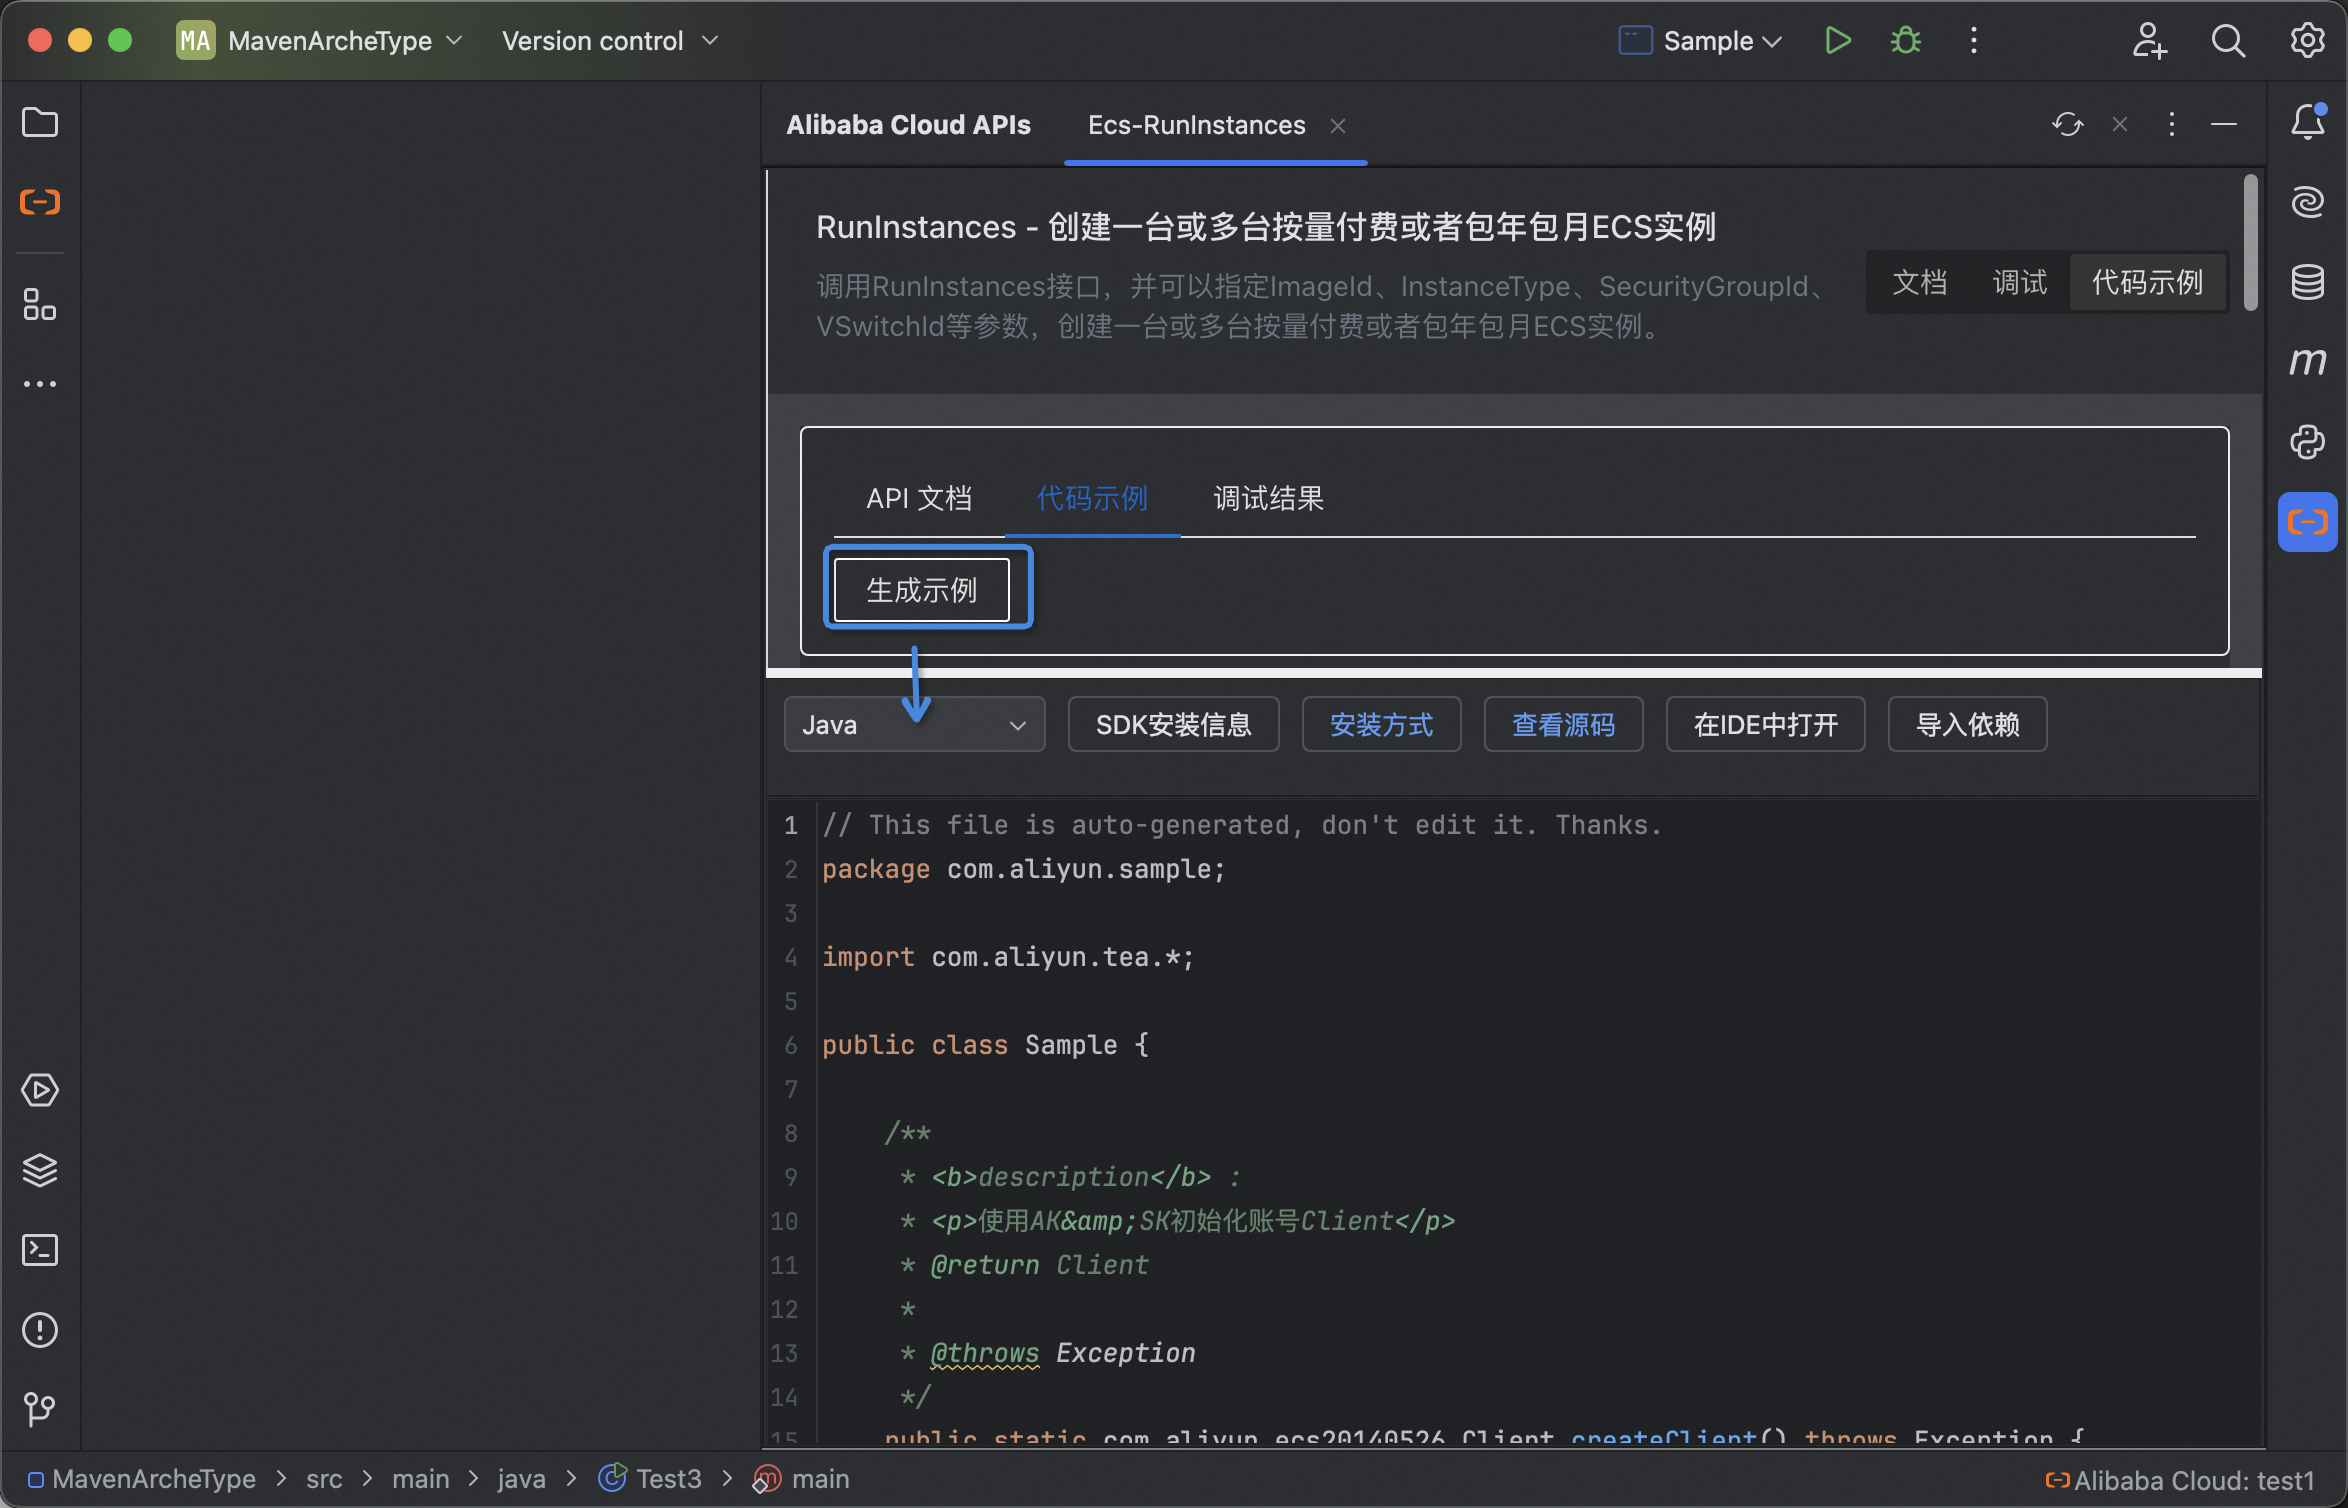This screenshot has height=1508, width=2348.
Task: Refresh the Alibaba Cloud APIs panel
Action: coord(2068,124)
